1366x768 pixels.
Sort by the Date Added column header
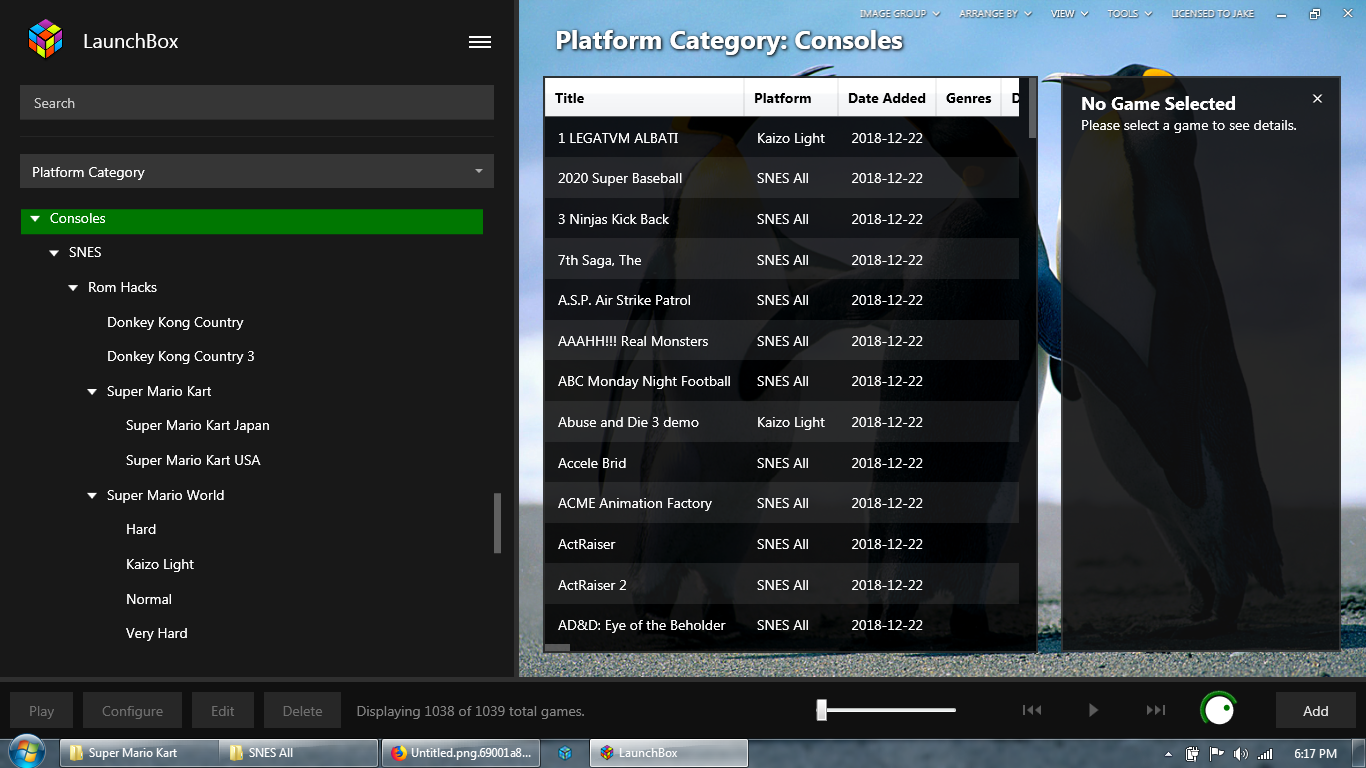[x=887, y=98]
